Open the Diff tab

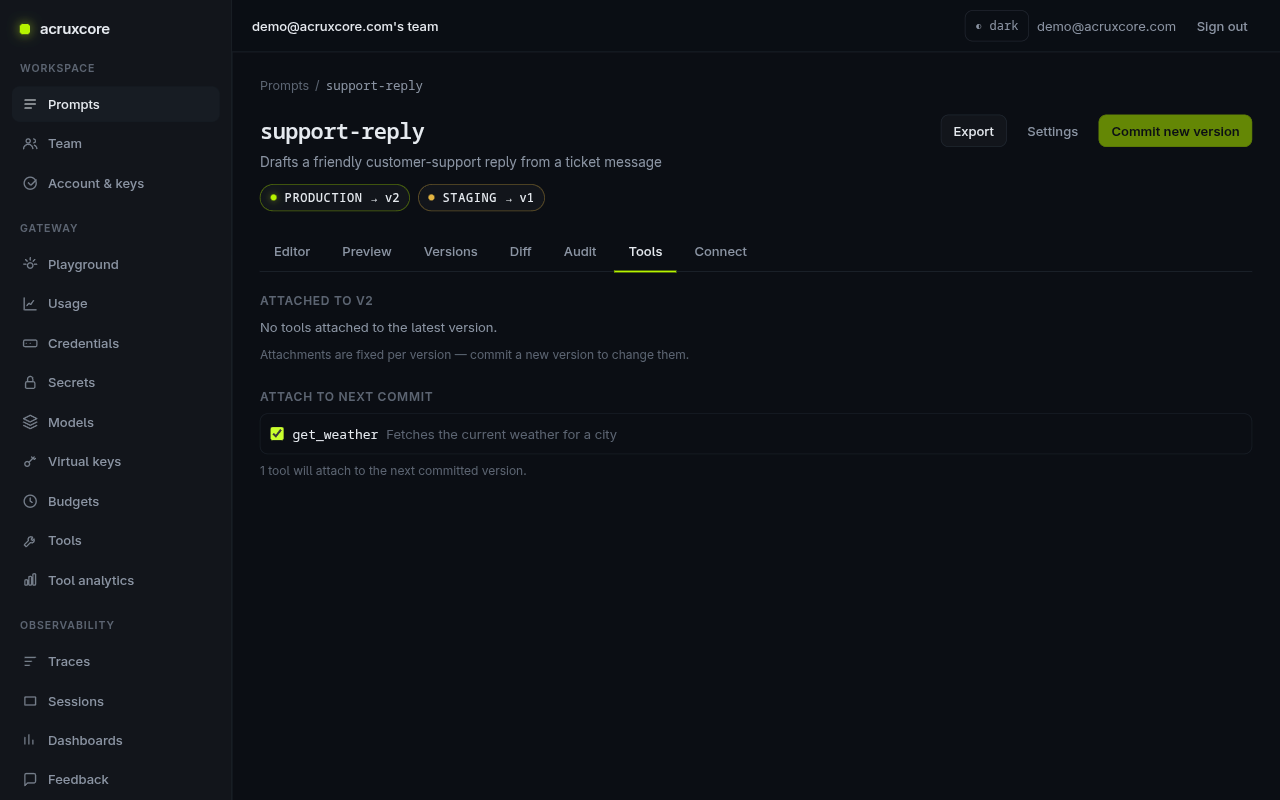pos(520,252)
